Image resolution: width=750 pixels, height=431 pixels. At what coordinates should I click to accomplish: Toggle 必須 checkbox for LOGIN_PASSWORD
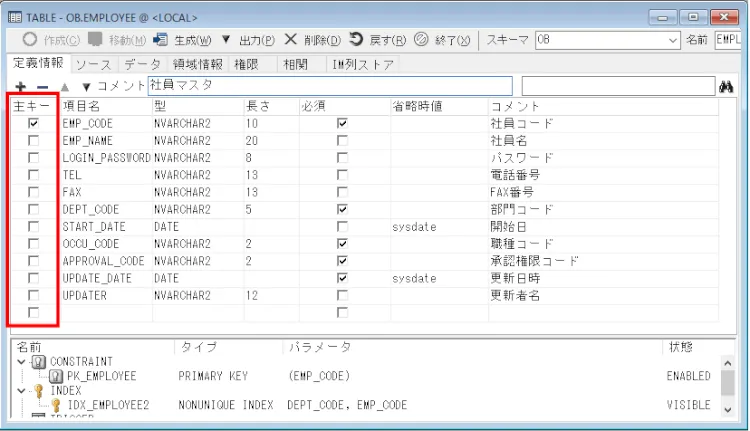[342, 158]
